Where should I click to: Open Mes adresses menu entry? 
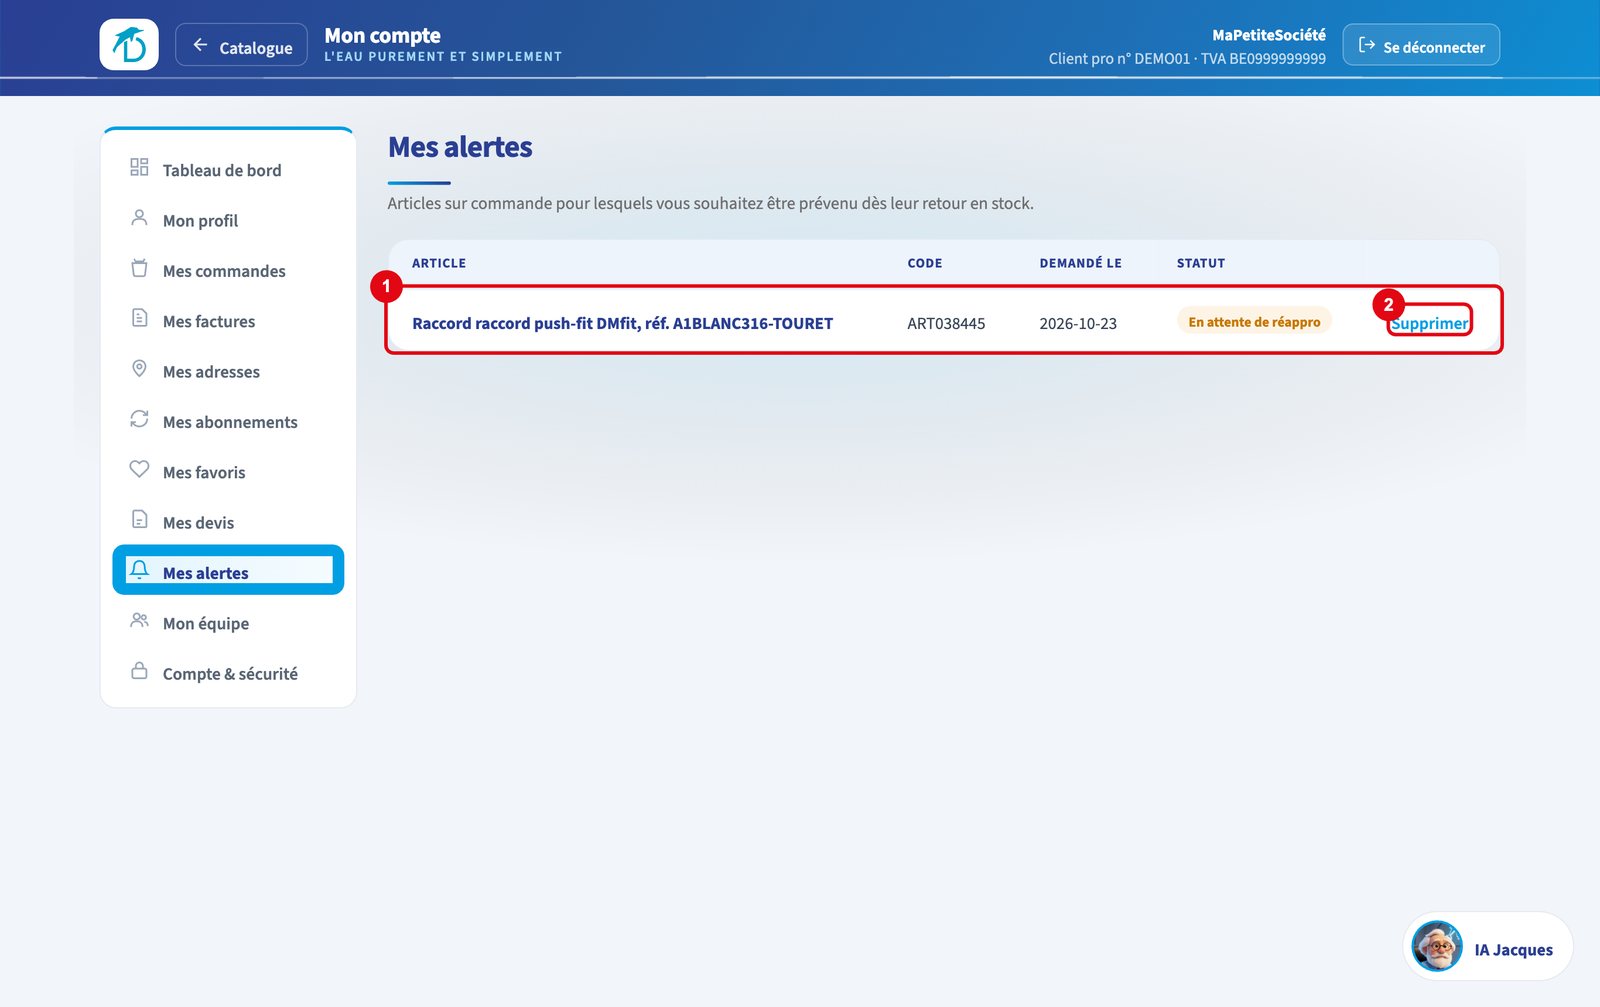(228, 371)
